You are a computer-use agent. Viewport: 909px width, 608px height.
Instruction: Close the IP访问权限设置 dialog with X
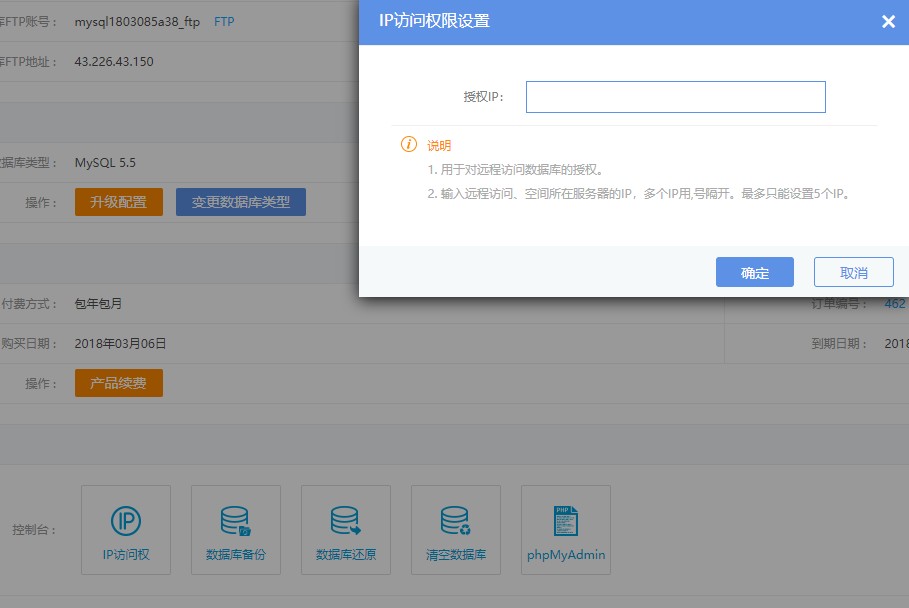[x=888, y=22]
